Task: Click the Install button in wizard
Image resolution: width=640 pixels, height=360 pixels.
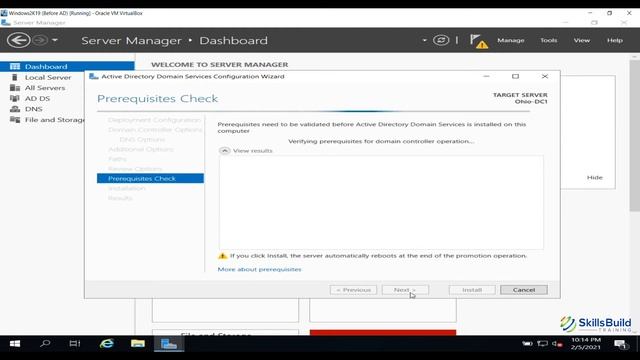Action: coord(472,290)
